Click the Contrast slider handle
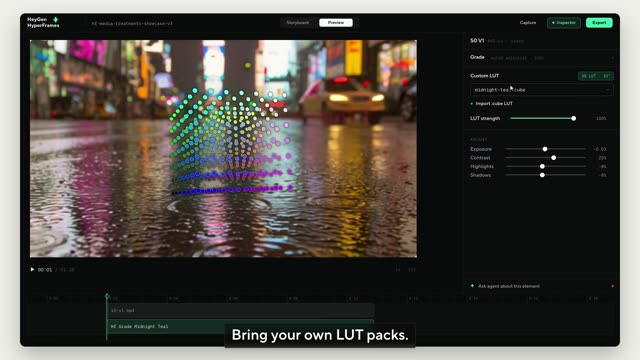Viewport: 640px width, 360px height. tap(553, 158)
